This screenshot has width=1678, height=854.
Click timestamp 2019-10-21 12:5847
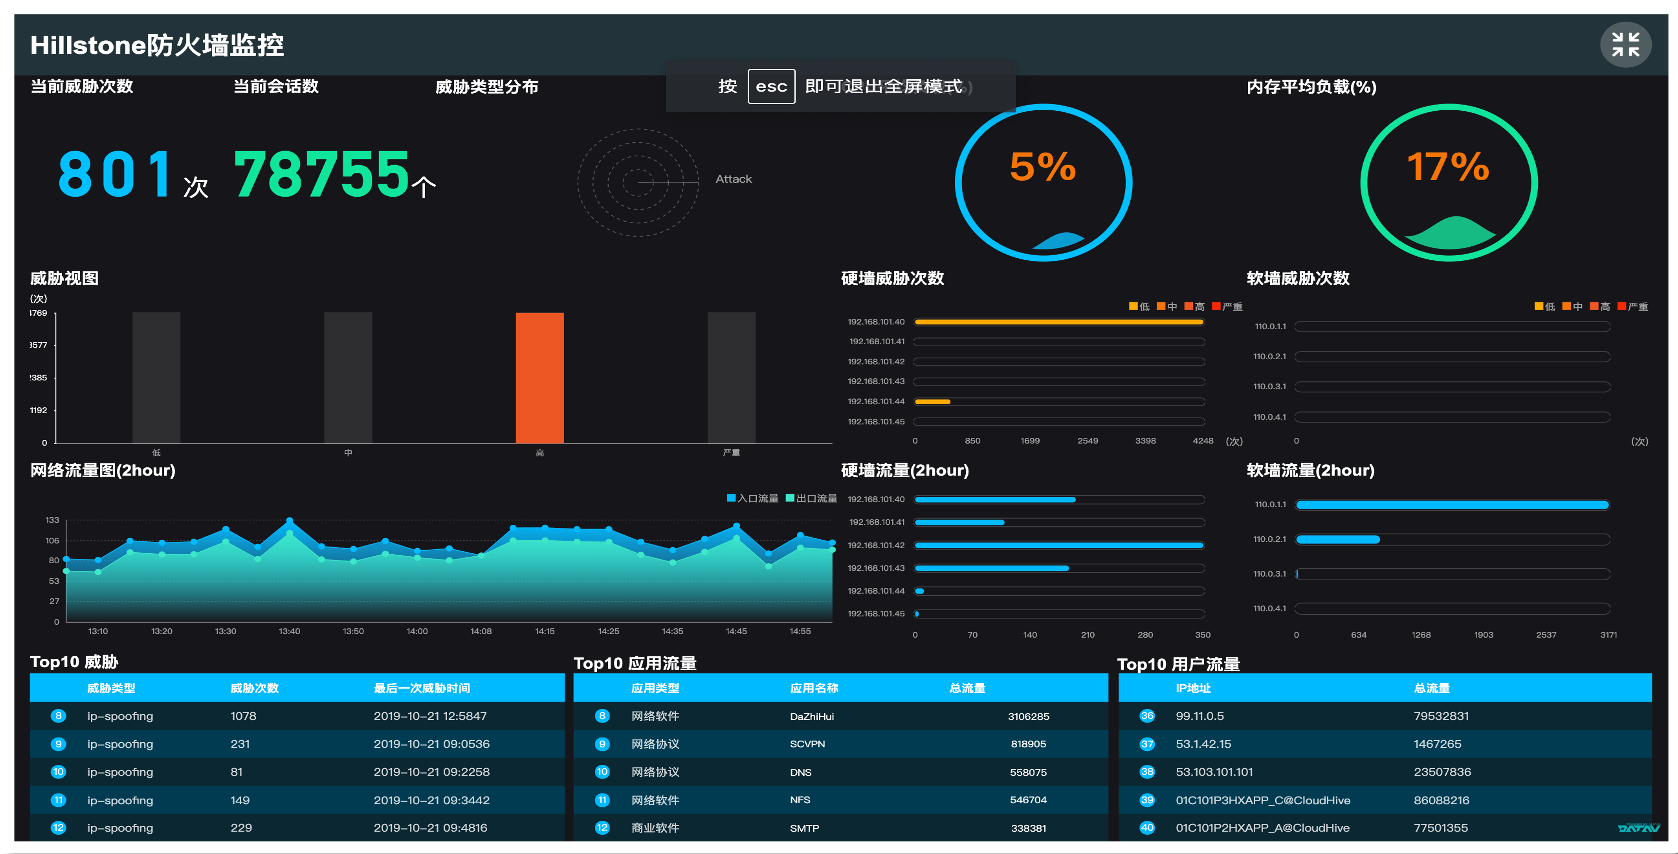[x=430, y=716]
